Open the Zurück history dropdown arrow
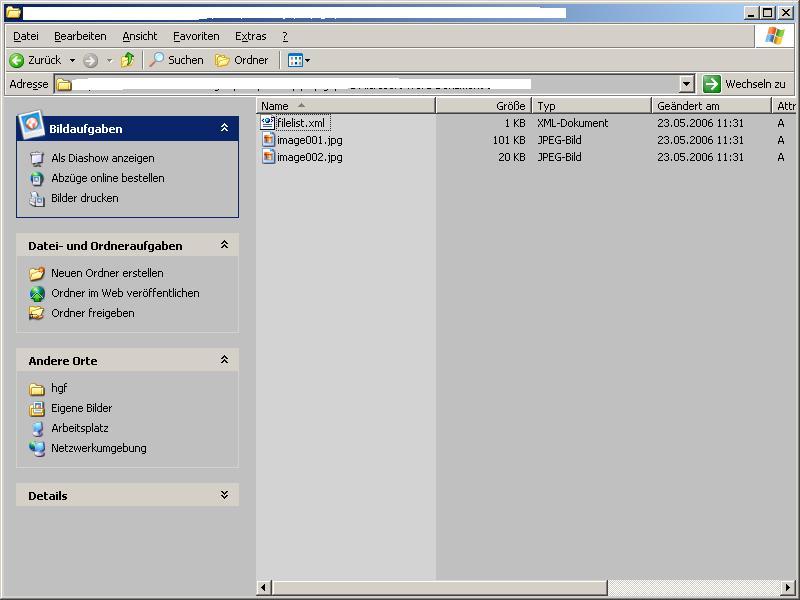The height and width of the screenshot is (600, 800). (x=72, y=61)
